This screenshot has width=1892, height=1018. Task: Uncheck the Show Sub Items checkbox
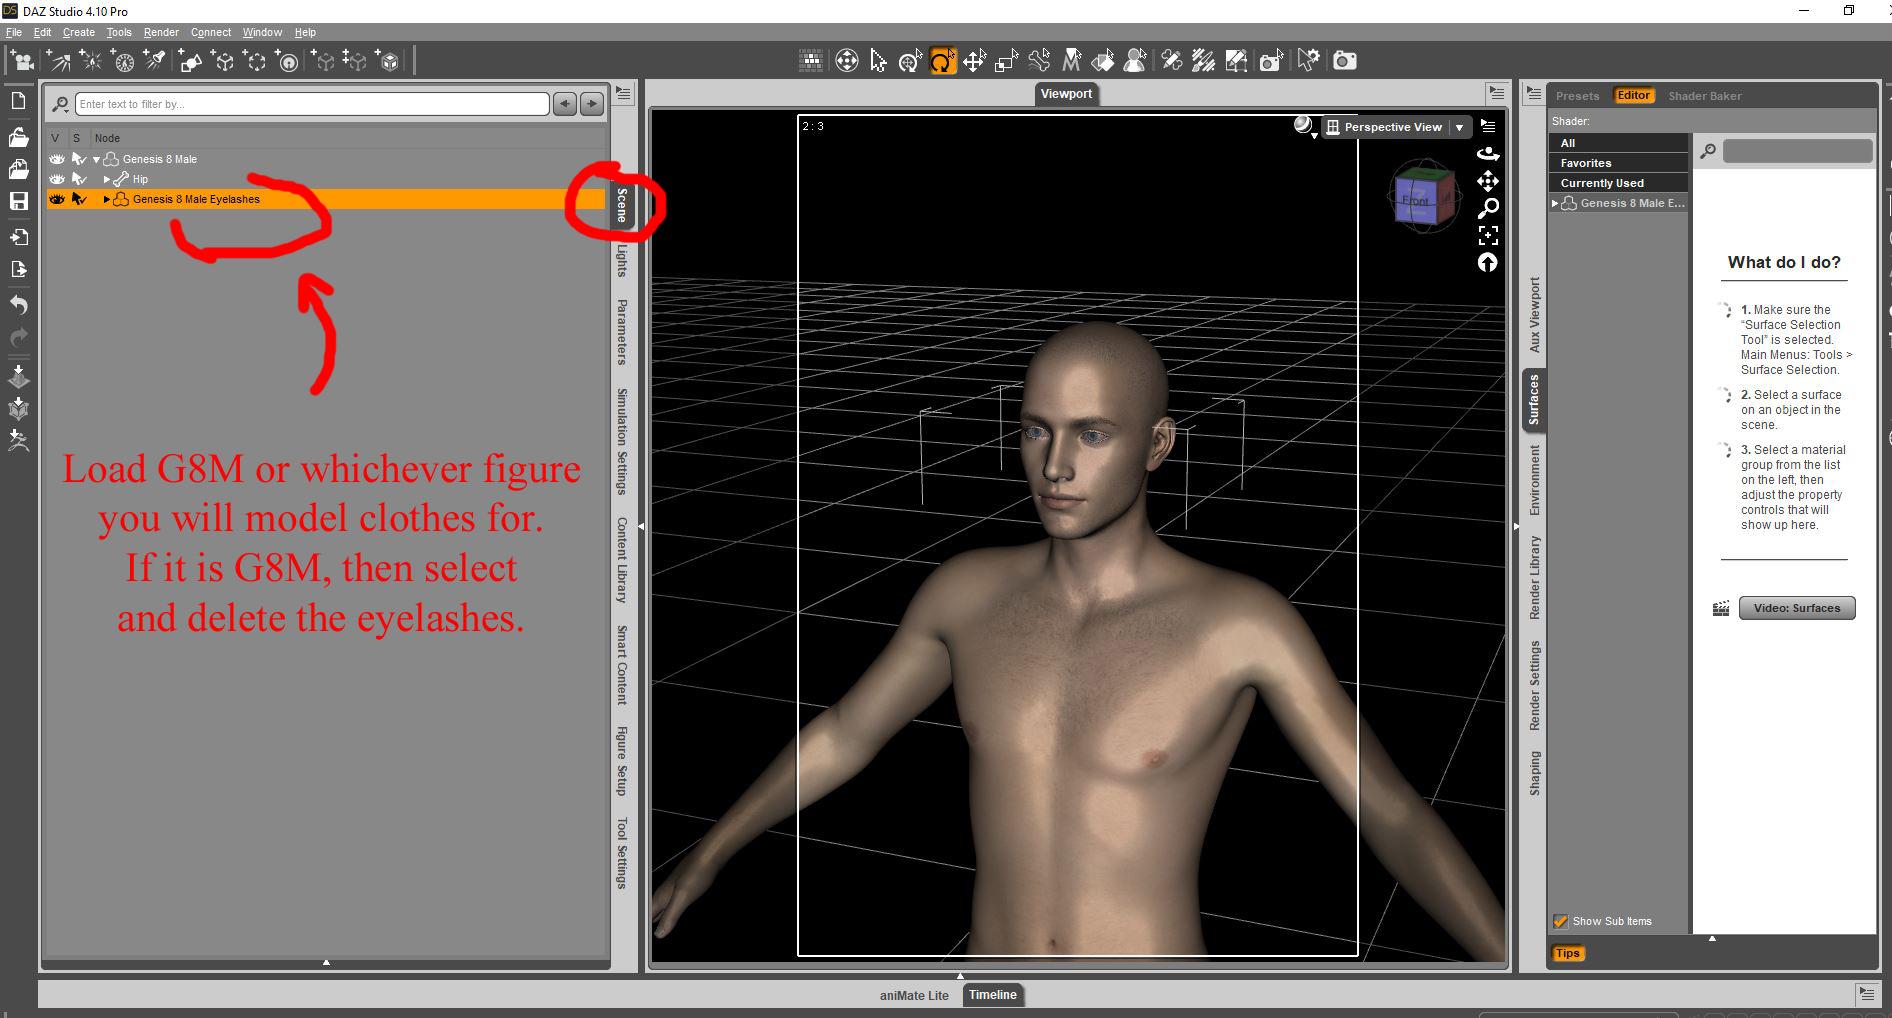tap(1560, 921)
